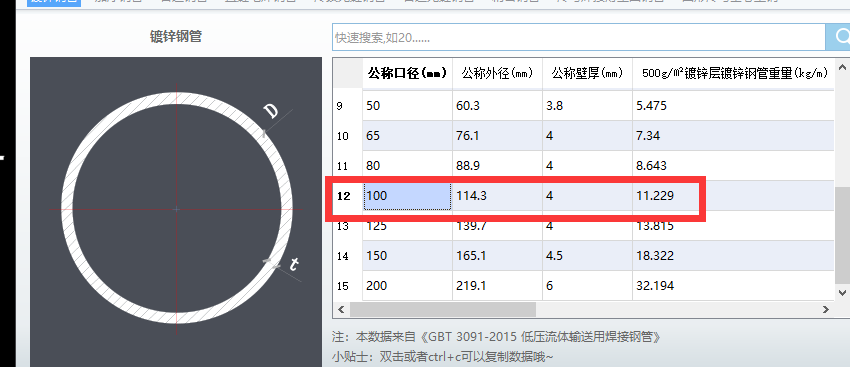Screen dimensions: 850x367
Task: Click the search magnifier button
Action: pos(838,37)
